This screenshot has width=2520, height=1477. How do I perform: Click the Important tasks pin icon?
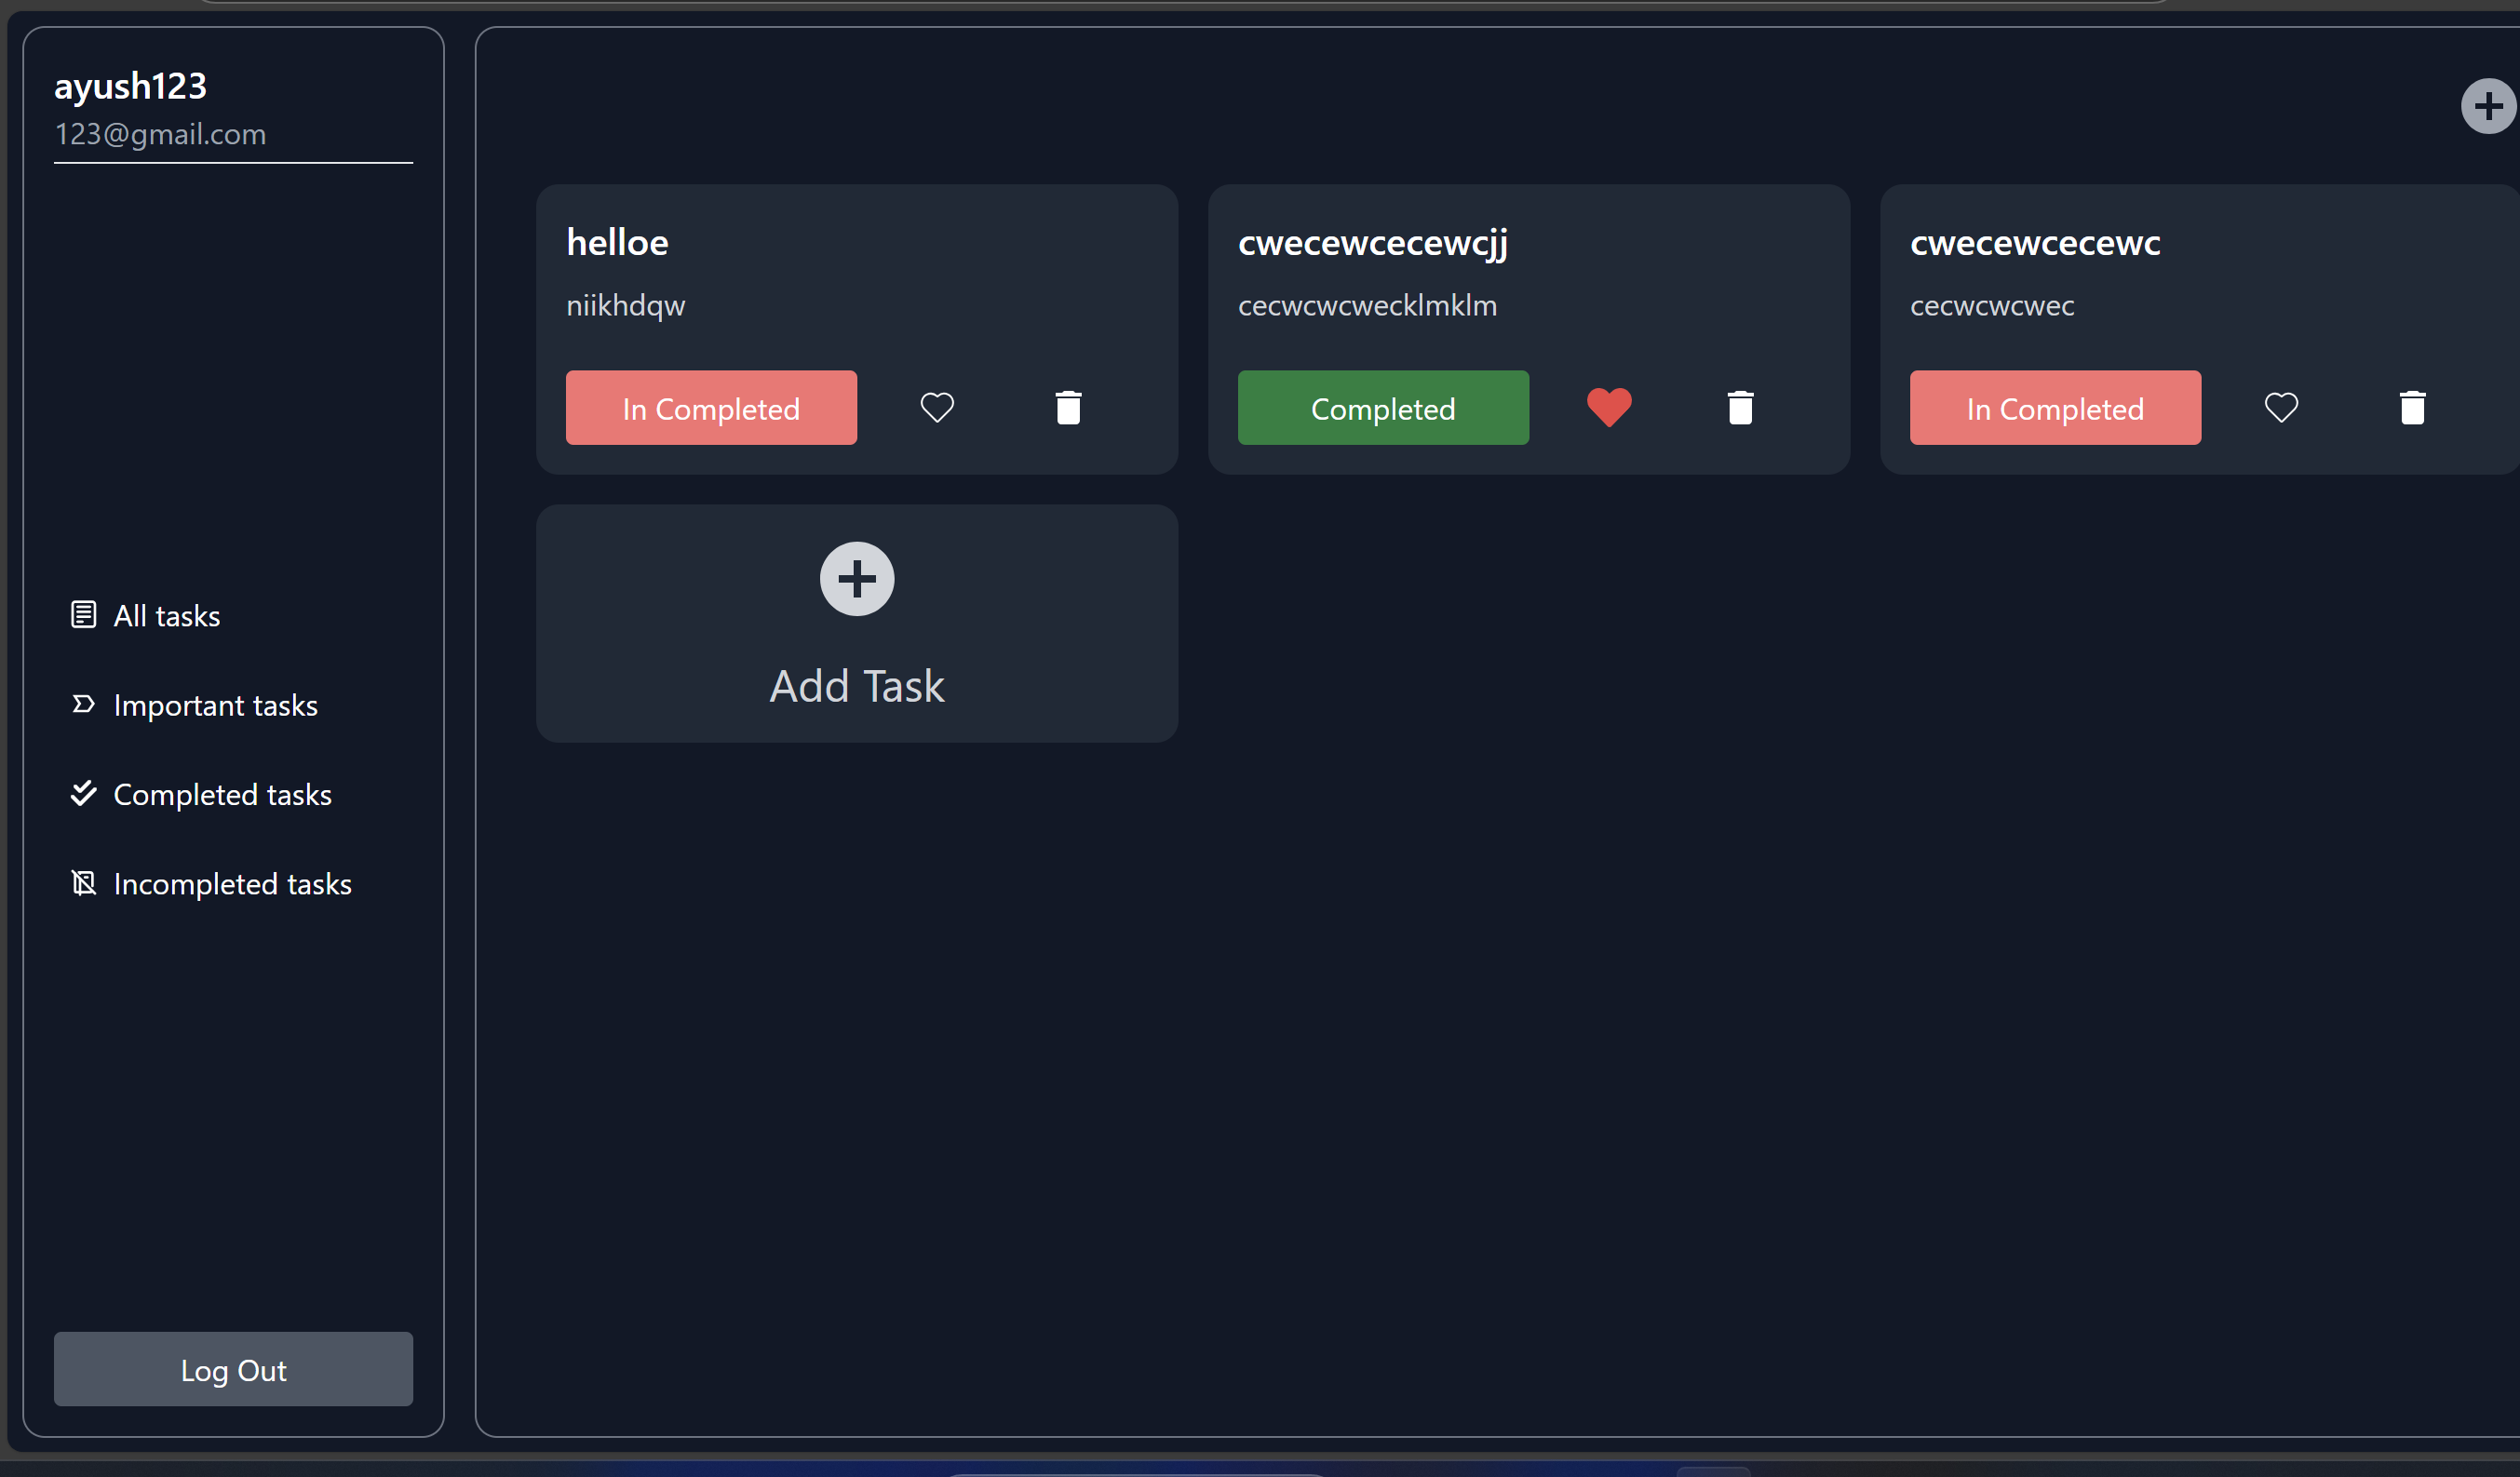pos(83,704)
